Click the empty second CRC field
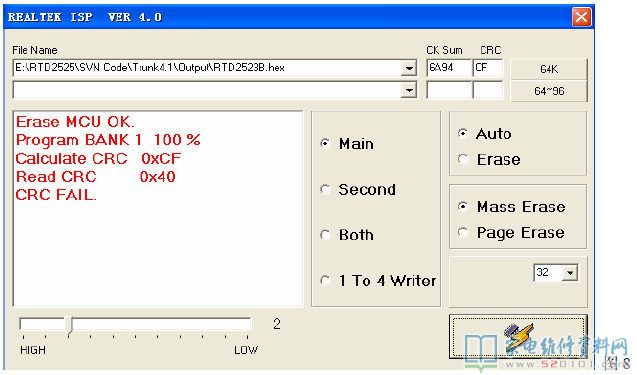 click(488, 90)
